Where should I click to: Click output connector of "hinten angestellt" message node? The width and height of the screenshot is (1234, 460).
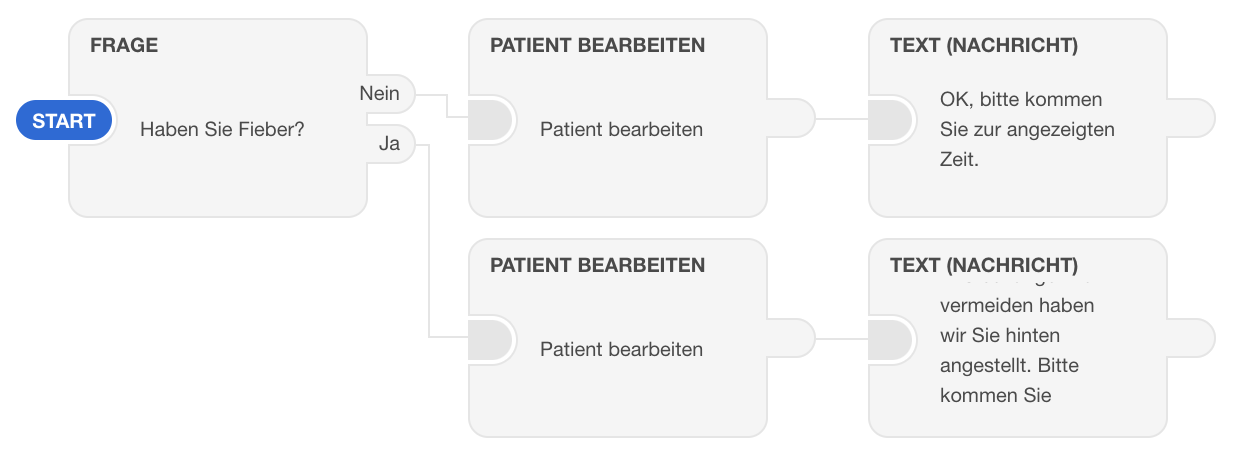[1195, 340]
